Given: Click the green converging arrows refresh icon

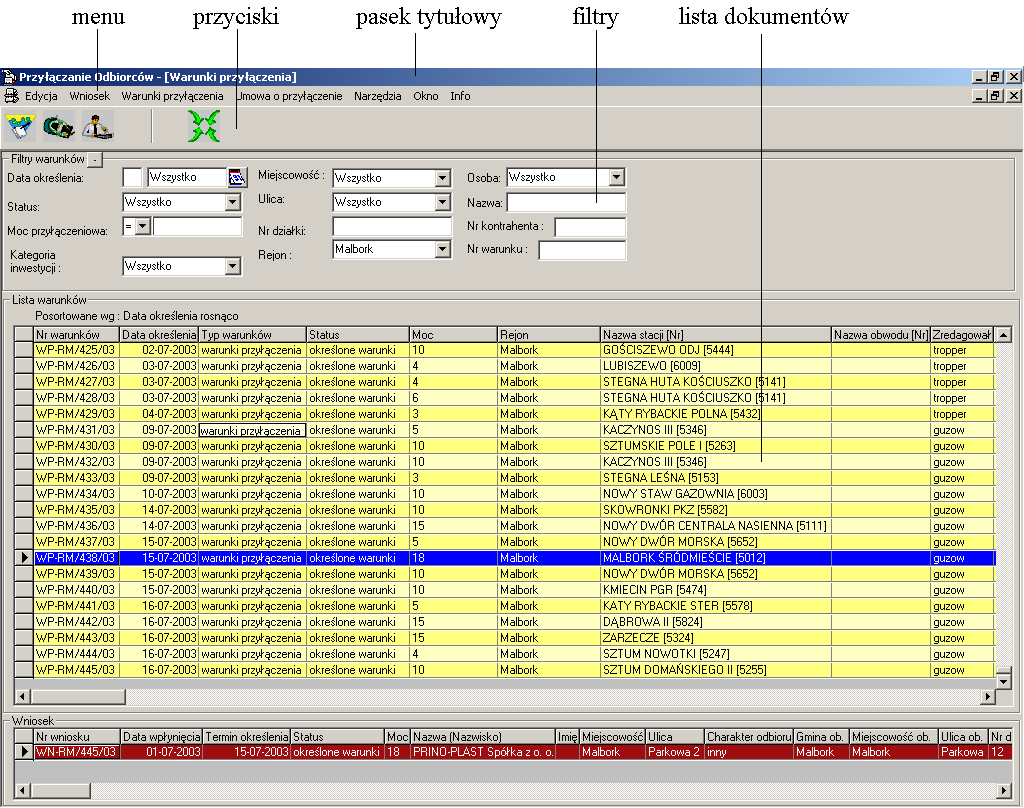Looking at the screenshot, I should pos(204,126).
